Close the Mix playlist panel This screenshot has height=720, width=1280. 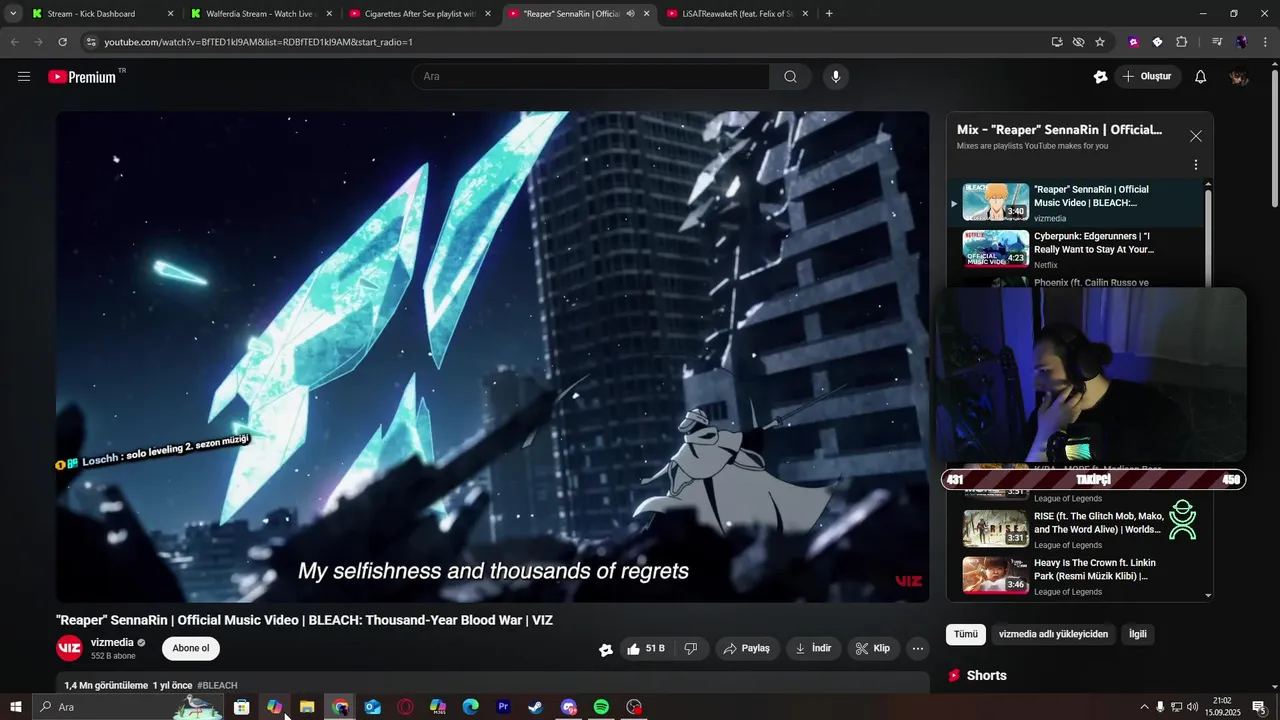tap(1195, 136)
